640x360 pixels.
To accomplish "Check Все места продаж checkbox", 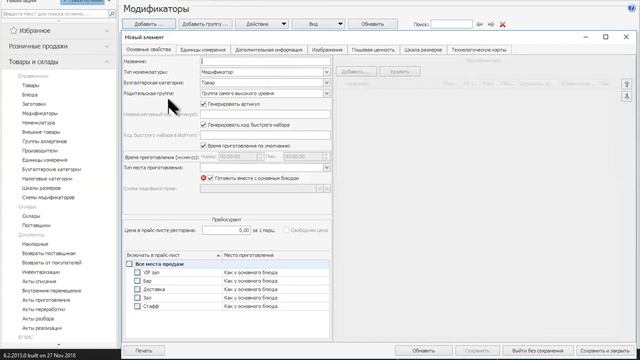I will (x=129, y=264).
